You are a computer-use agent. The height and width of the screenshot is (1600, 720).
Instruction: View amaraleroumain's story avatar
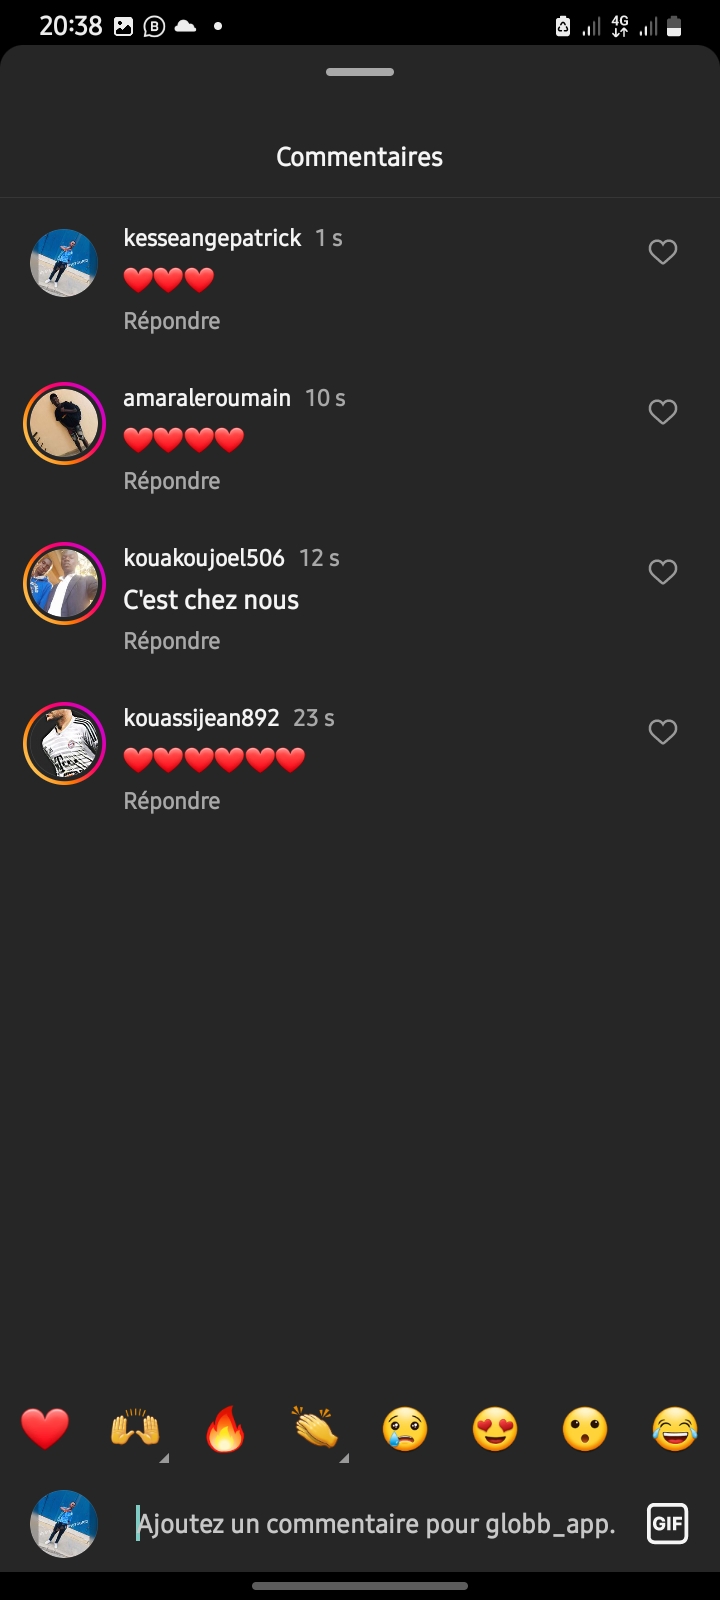(x=64, y=423)
